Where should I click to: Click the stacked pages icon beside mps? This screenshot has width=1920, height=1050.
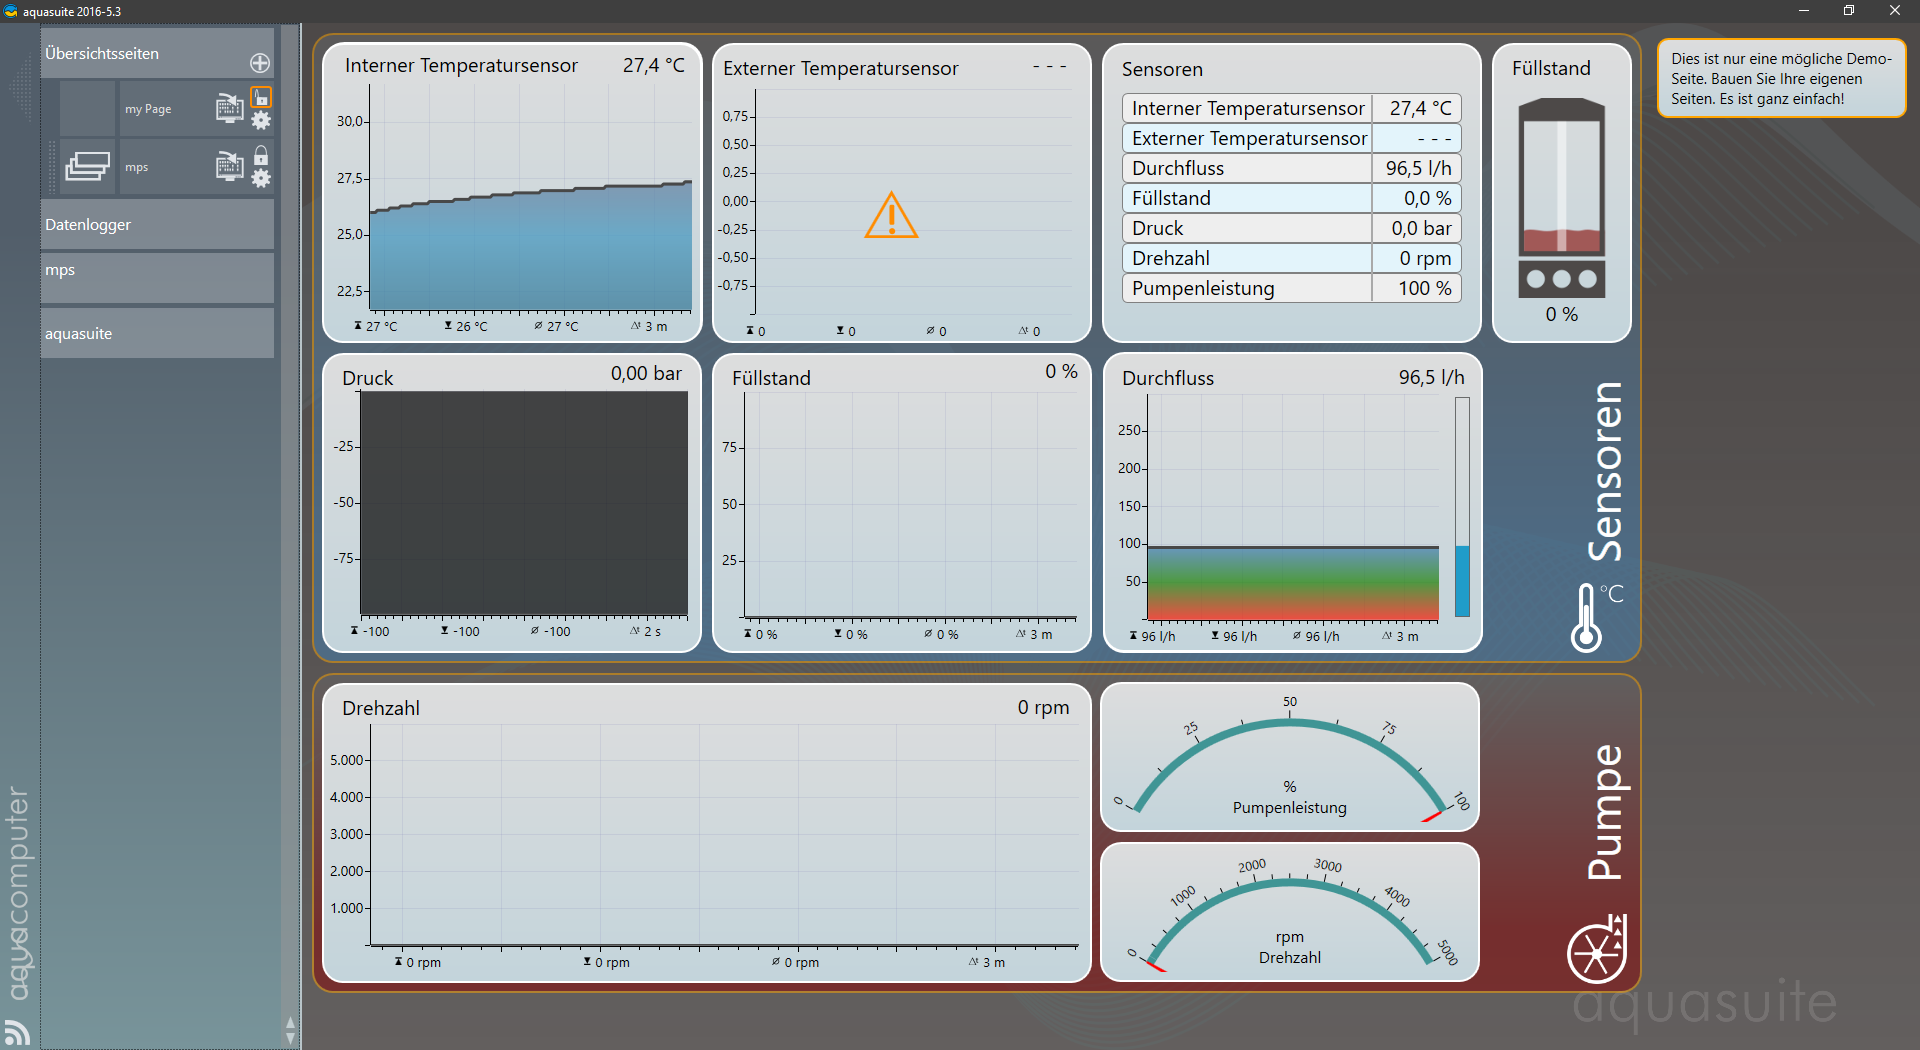(x=88, y=166)
